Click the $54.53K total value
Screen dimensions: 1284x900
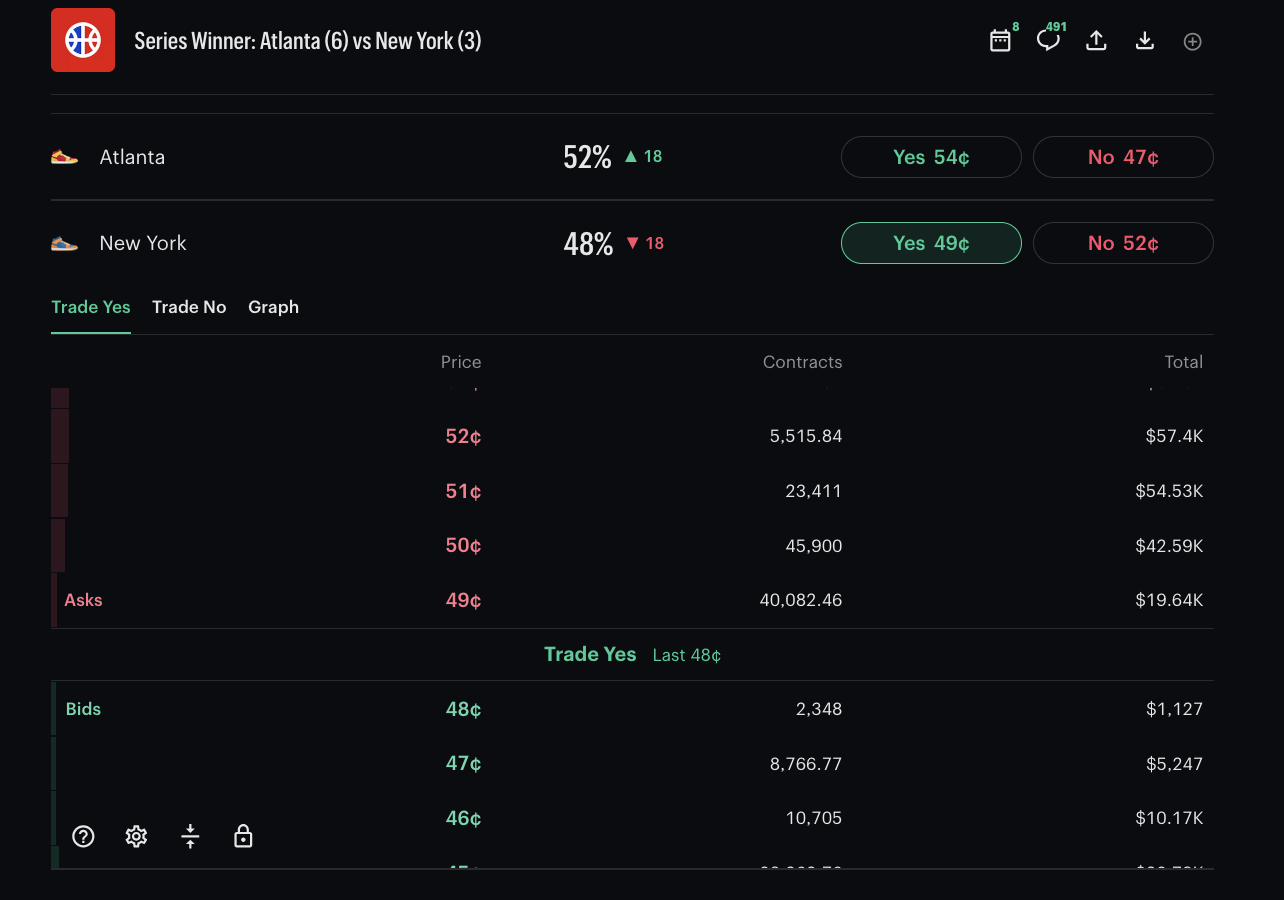(1169, 491)
